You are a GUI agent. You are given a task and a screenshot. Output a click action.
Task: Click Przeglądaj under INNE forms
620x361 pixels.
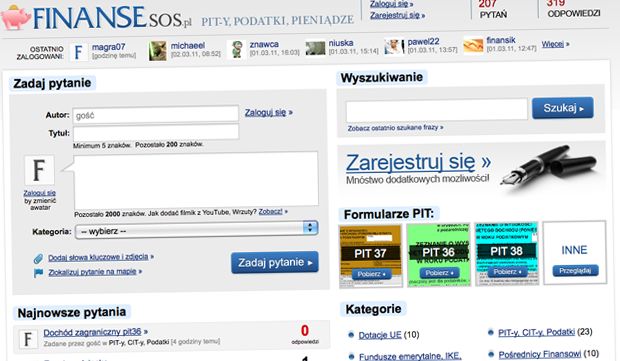coord(575,270)
